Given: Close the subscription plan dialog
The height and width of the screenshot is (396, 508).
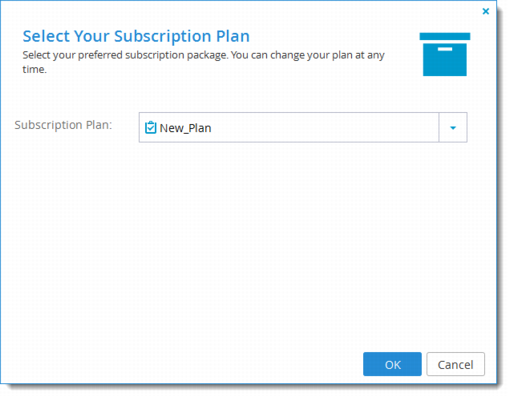Looking at the screenshot, I should (486, 11).
